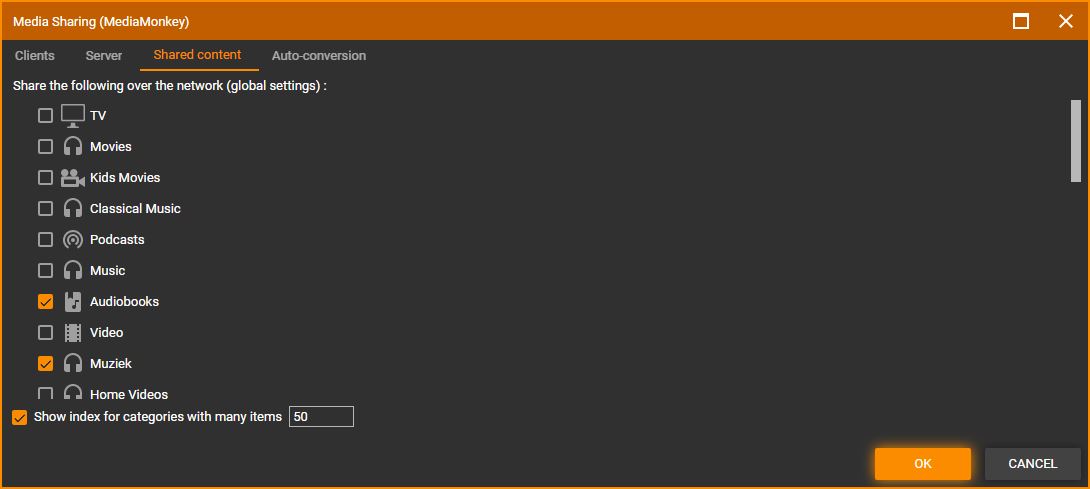Click the camera icon beside Kids Movies
1090x489 pixels.
pos(73,177)
